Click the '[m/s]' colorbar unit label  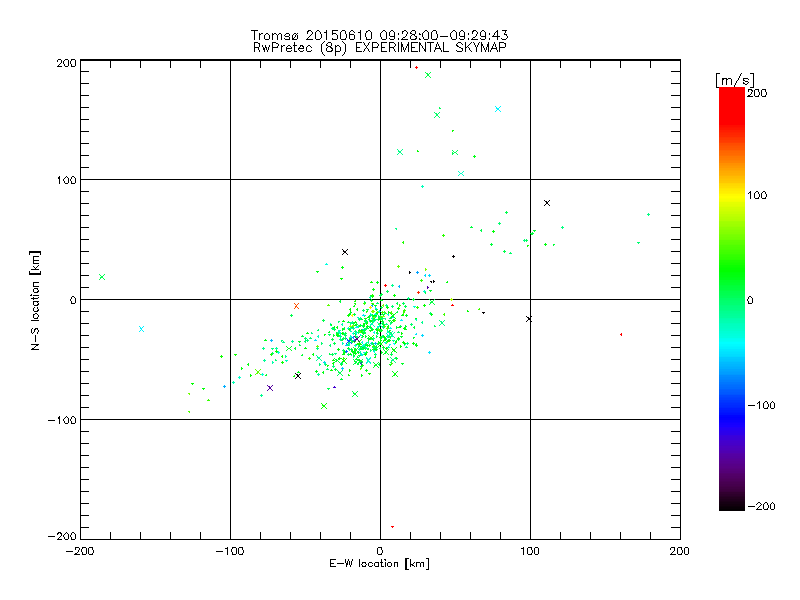(x=735, y=80)
